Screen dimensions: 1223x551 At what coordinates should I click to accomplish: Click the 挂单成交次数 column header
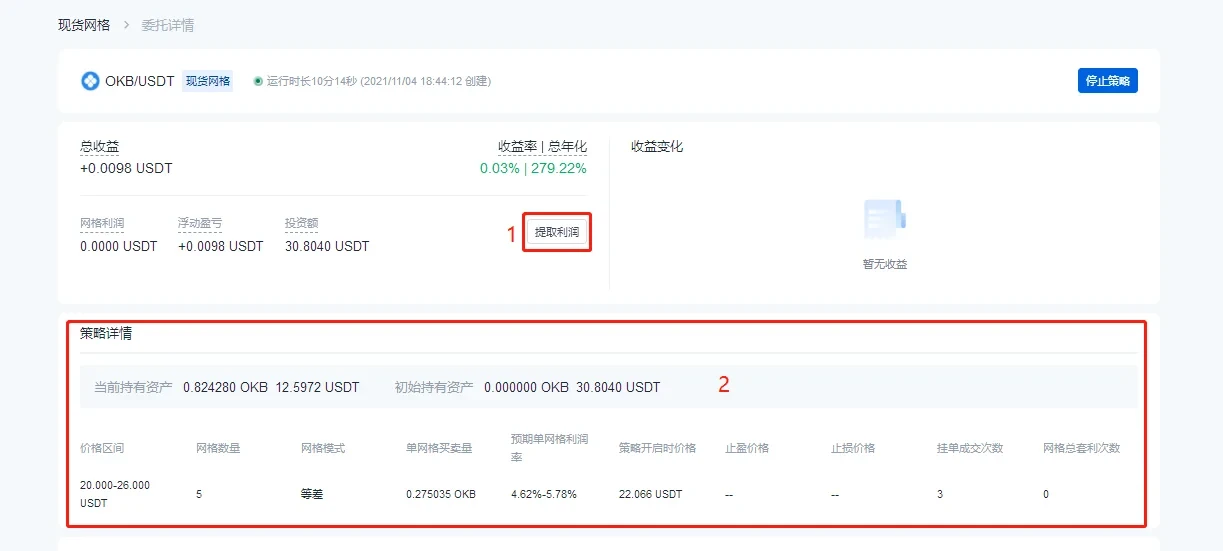(969, 448)
